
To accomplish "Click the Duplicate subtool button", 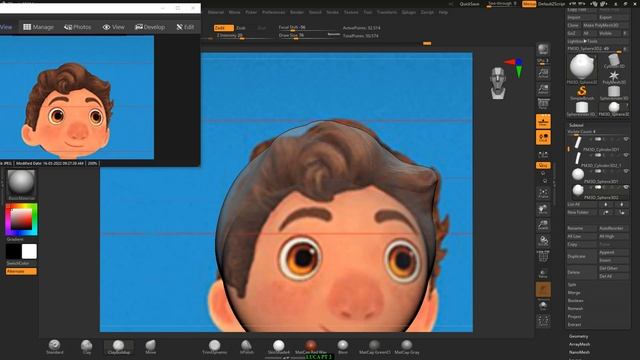I will click(x=582, y=256).
